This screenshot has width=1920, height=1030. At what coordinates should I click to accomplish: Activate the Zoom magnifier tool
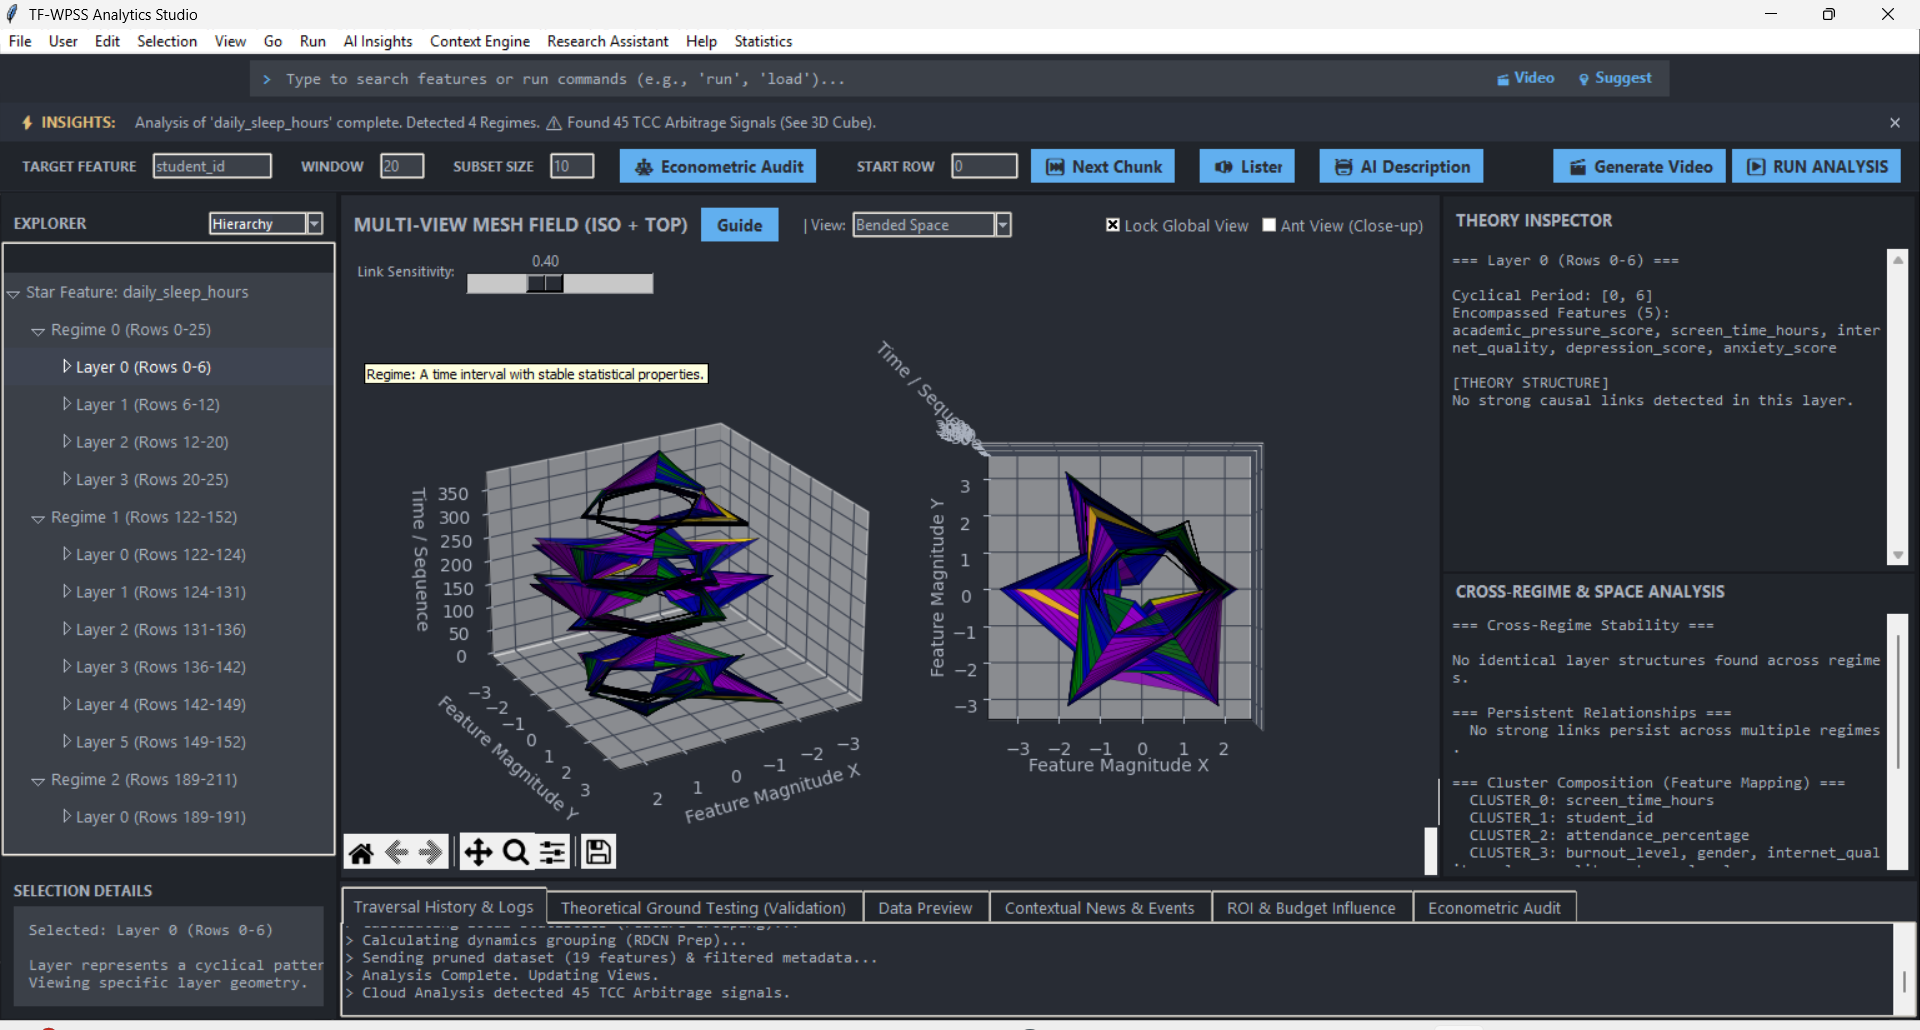click(516, 852)
